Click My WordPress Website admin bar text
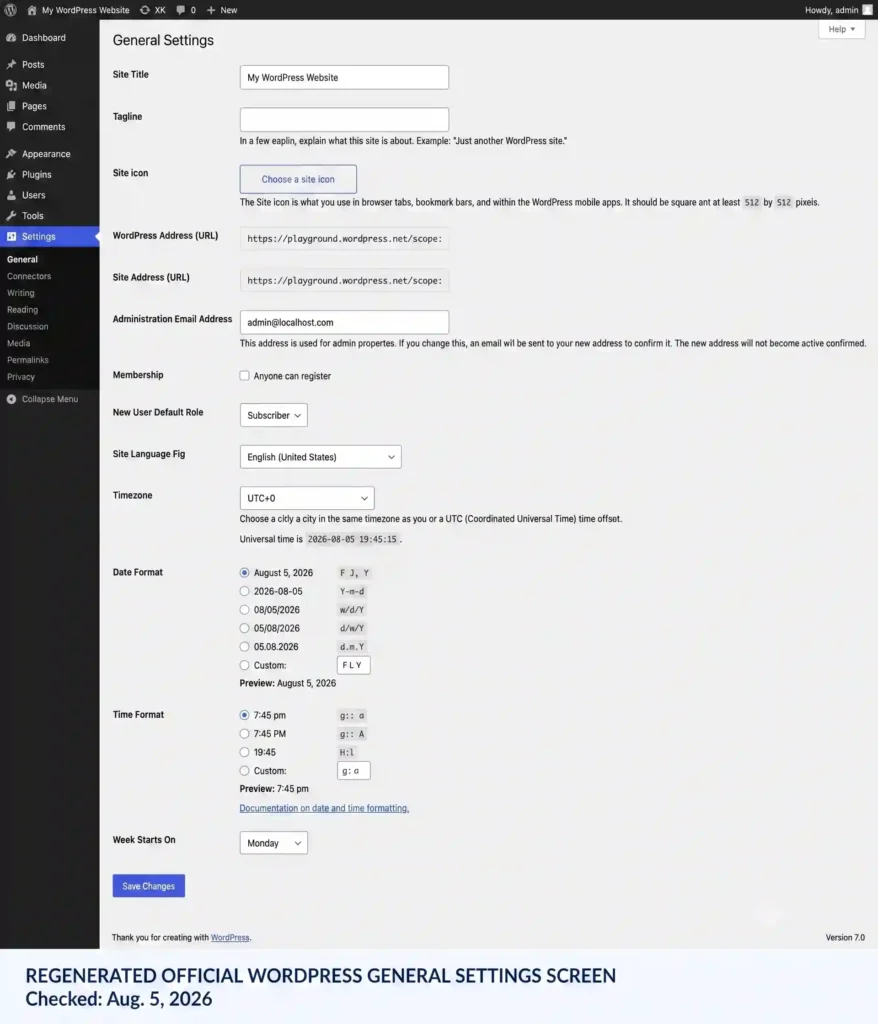The height and width of the screenshot is (1024, 878). tap(86, 10)
